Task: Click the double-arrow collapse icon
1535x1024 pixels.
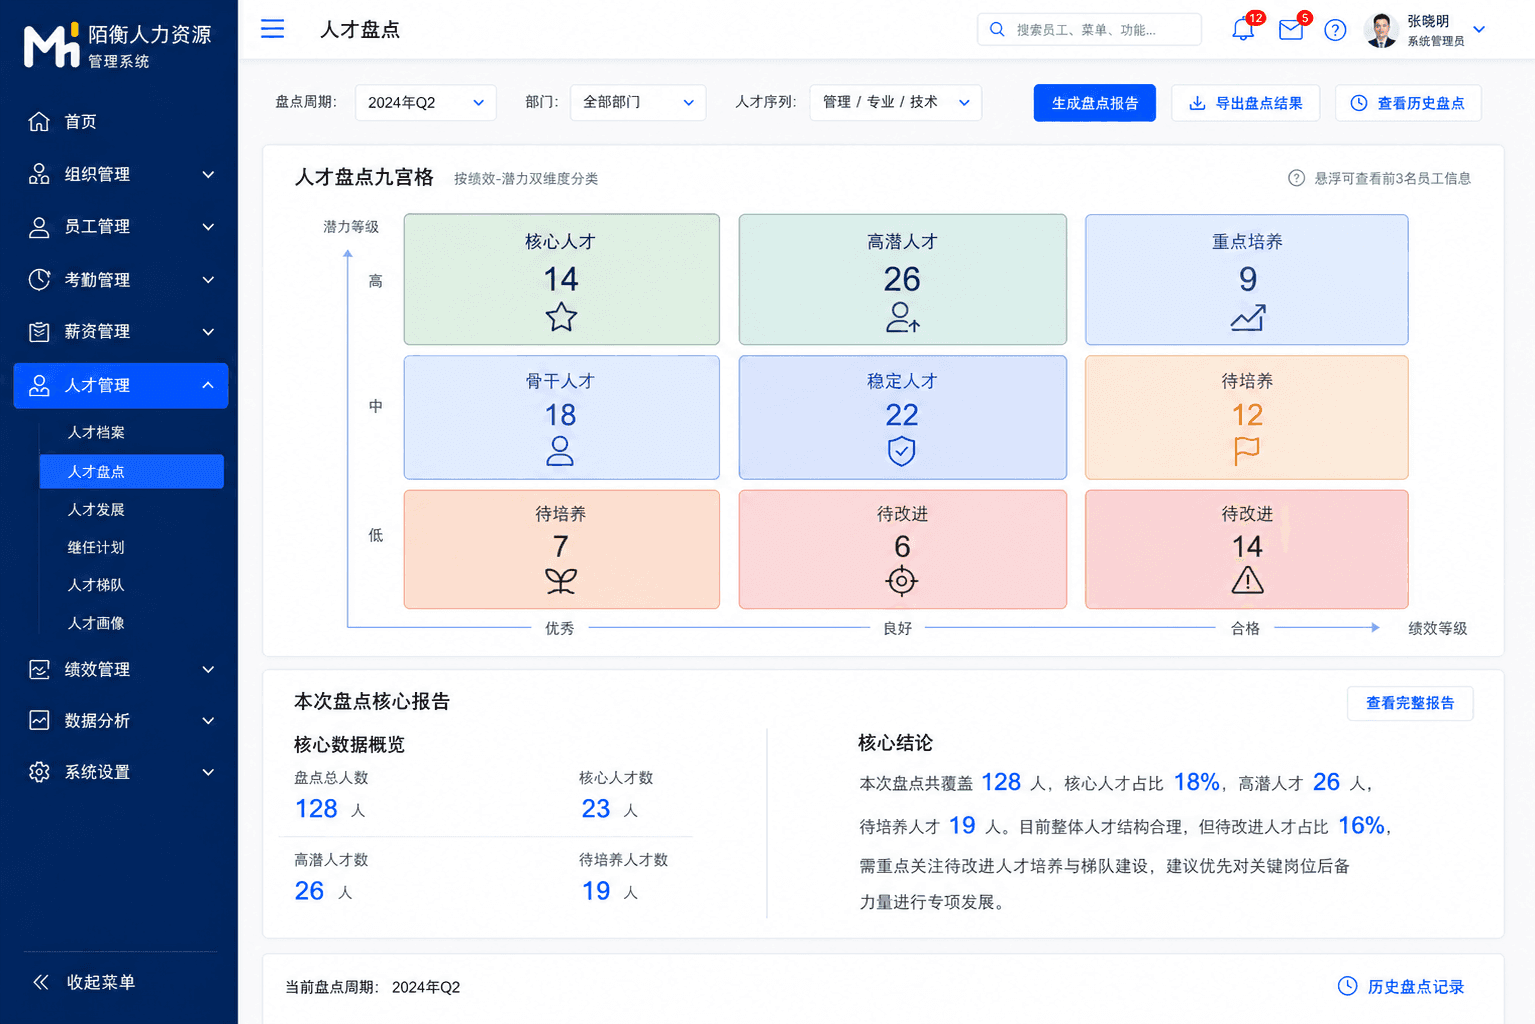Action: pos(41,982)
